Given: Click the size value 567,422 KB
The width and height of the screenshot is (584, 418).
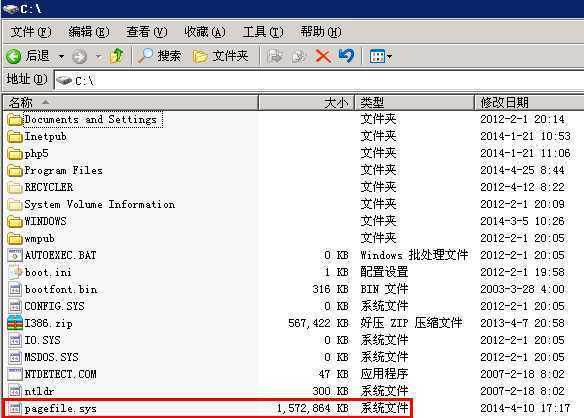Looking at the screenshot, I should click(x=318, y=323).
